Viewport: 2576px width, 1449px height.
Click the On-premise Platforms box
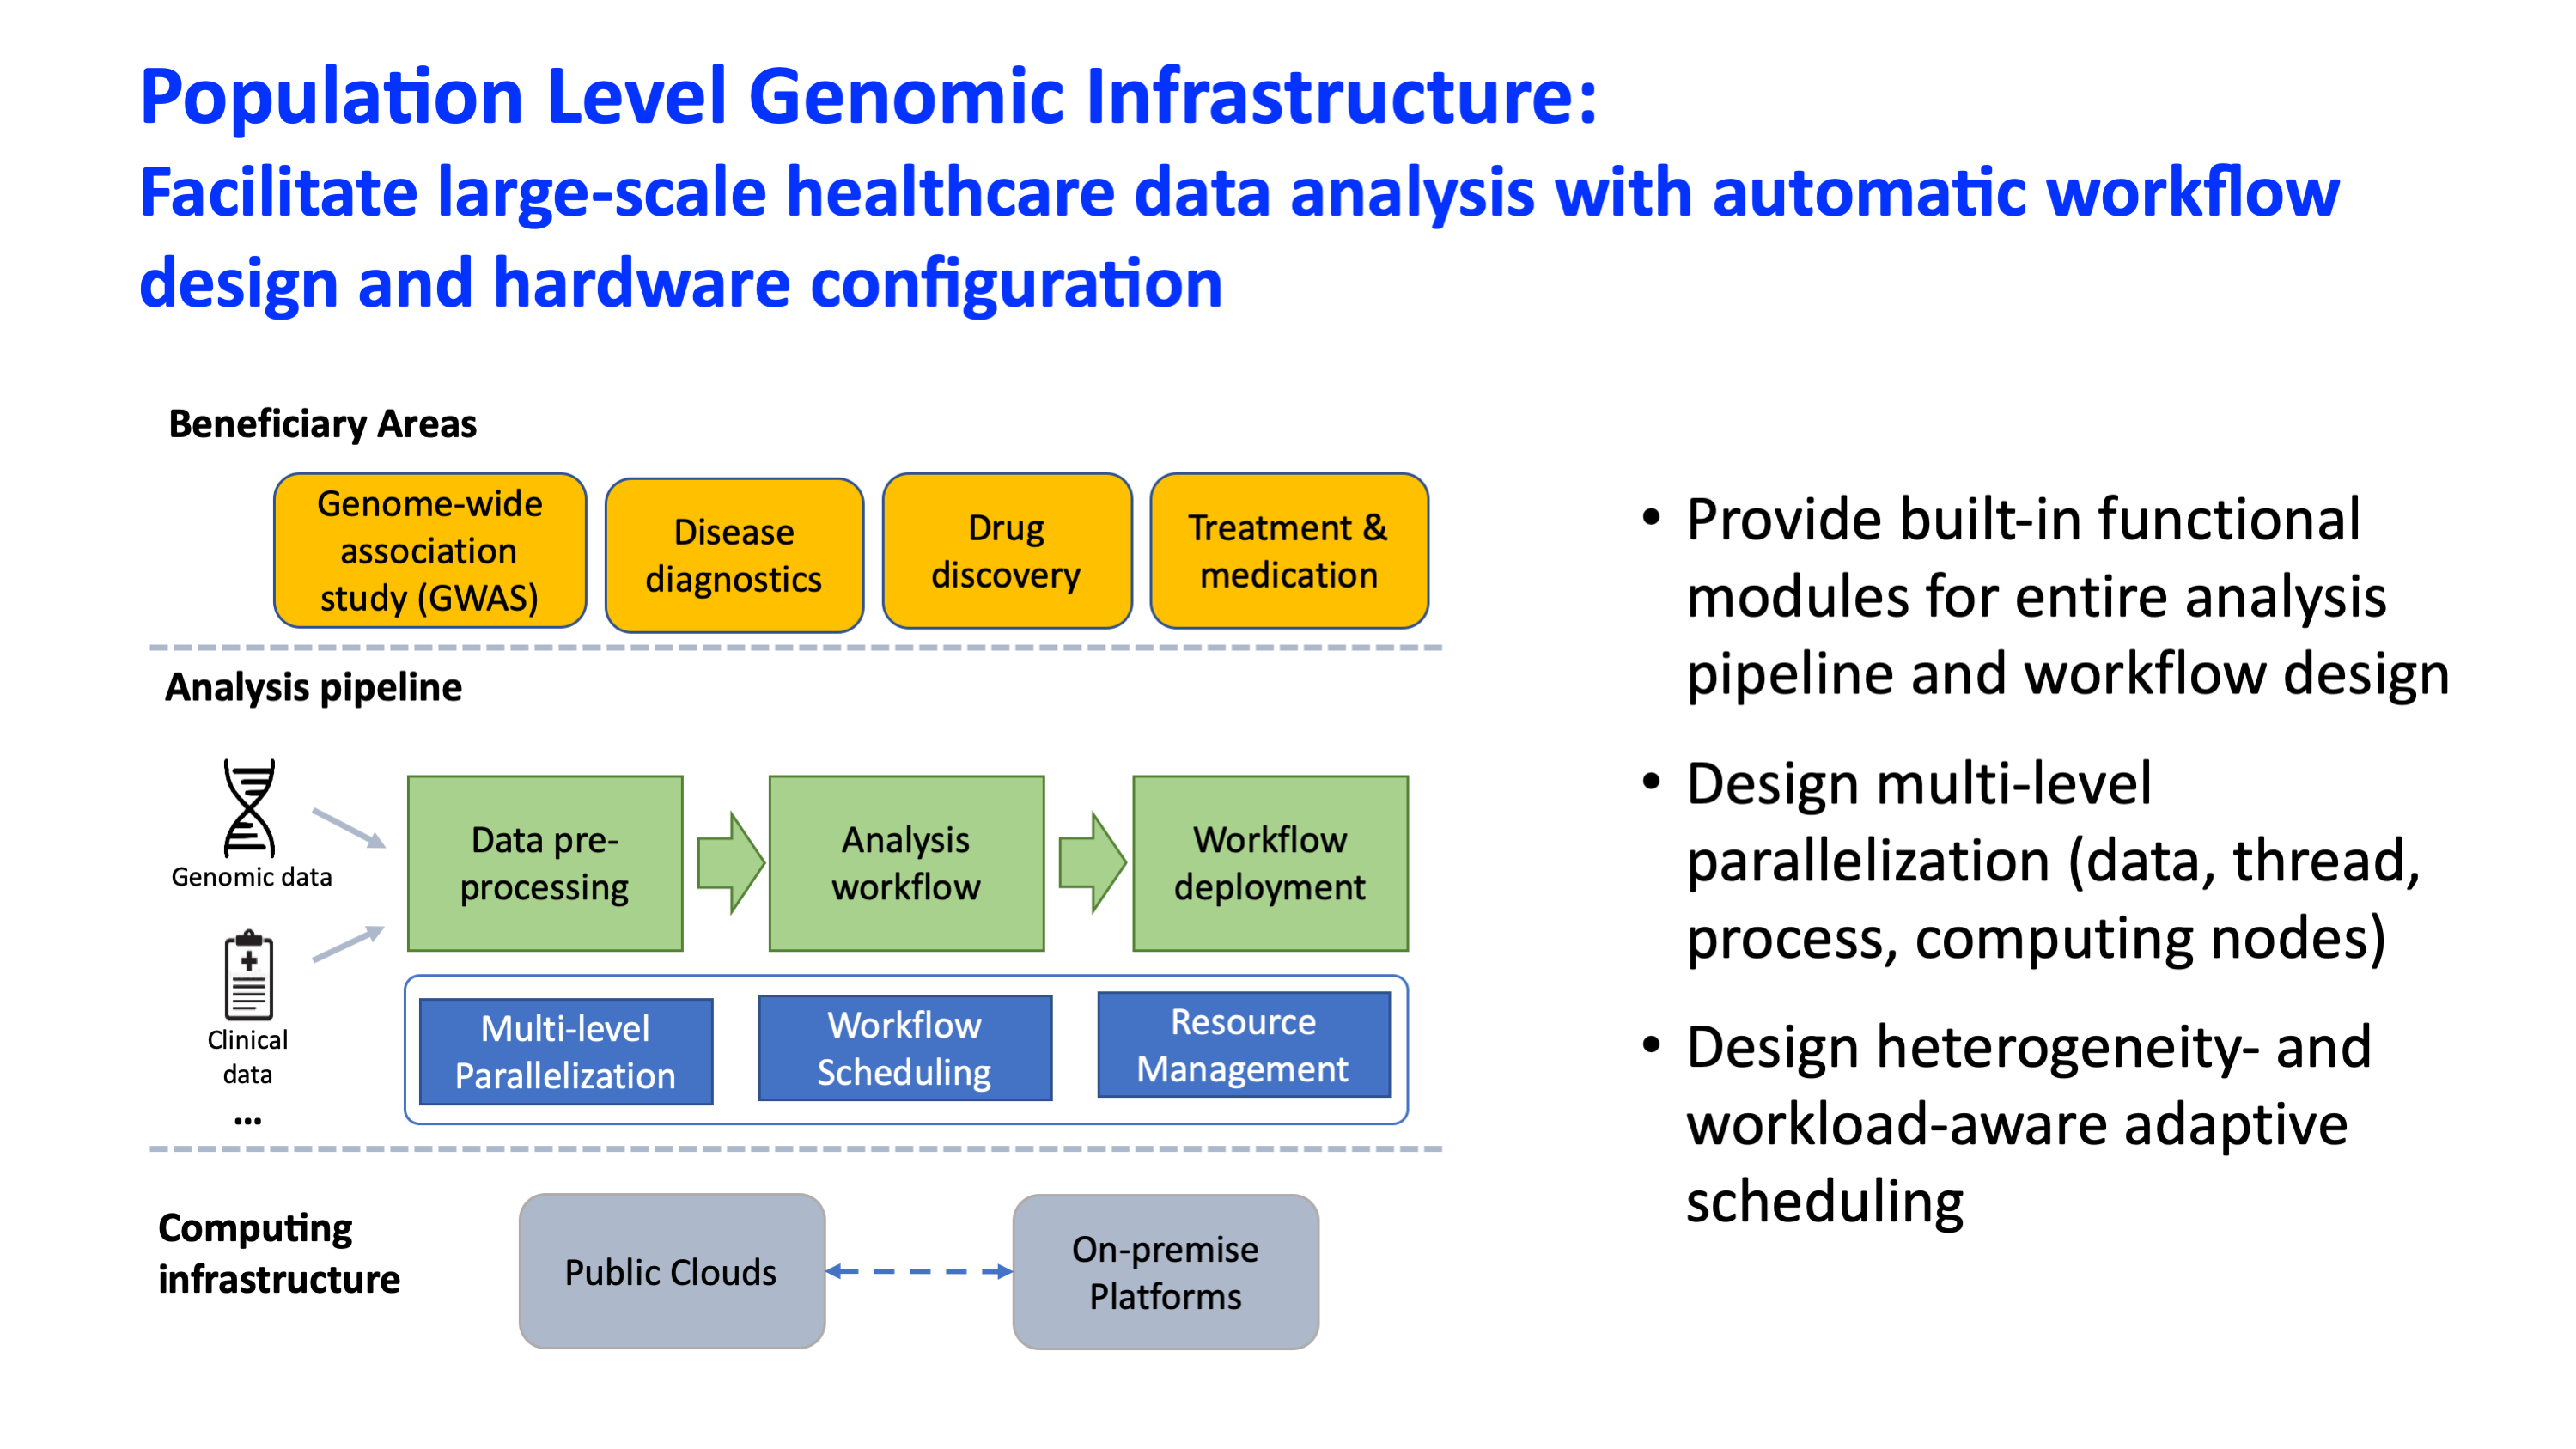click(1166, 1272)
